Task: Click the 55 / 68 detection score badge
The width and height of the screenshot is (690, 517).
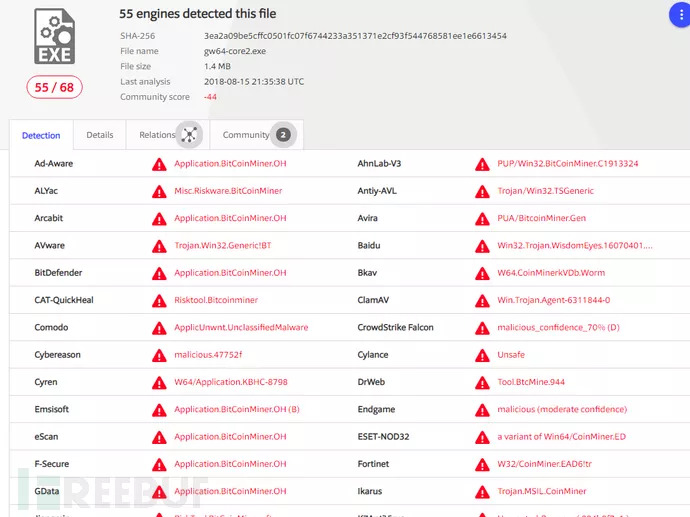Action: pyautogui.click(x=54, y=87)
